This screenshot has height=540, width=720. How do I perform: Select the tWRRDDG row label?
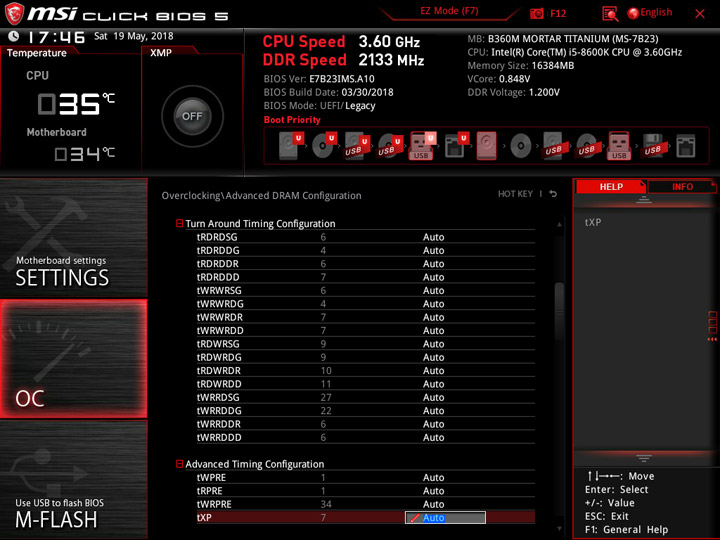point(219,411)
